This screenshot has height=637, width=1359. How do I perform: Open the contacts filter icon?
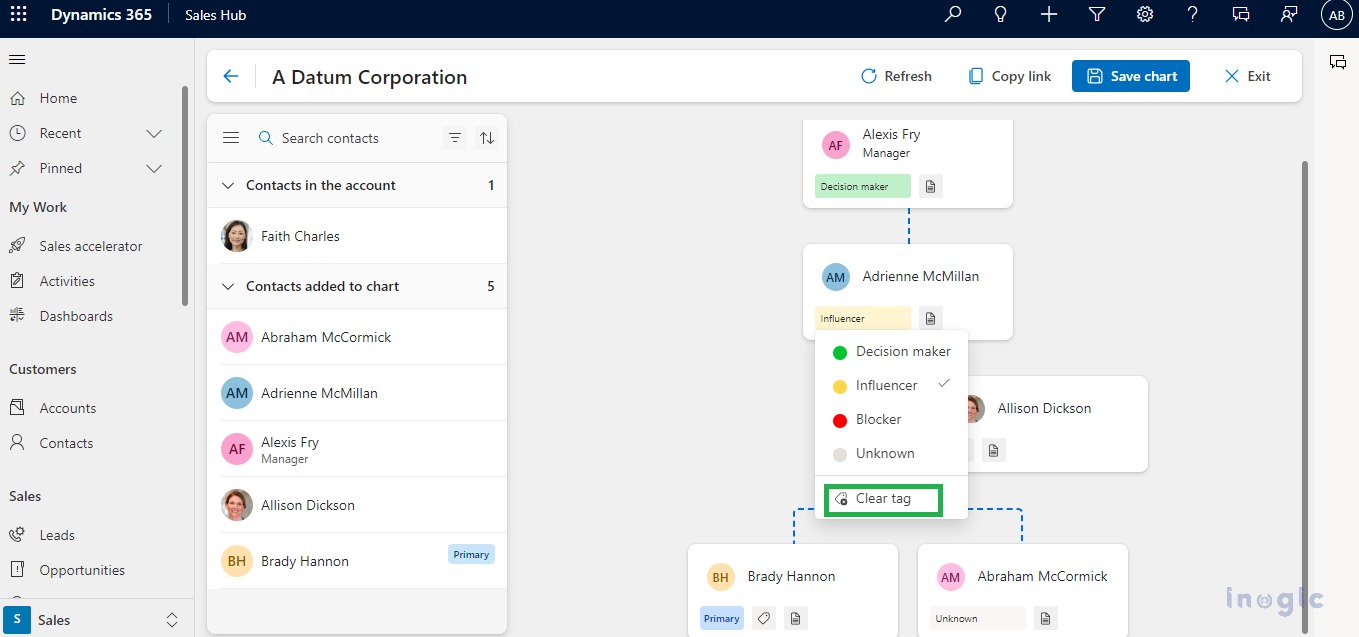(455, 138)
